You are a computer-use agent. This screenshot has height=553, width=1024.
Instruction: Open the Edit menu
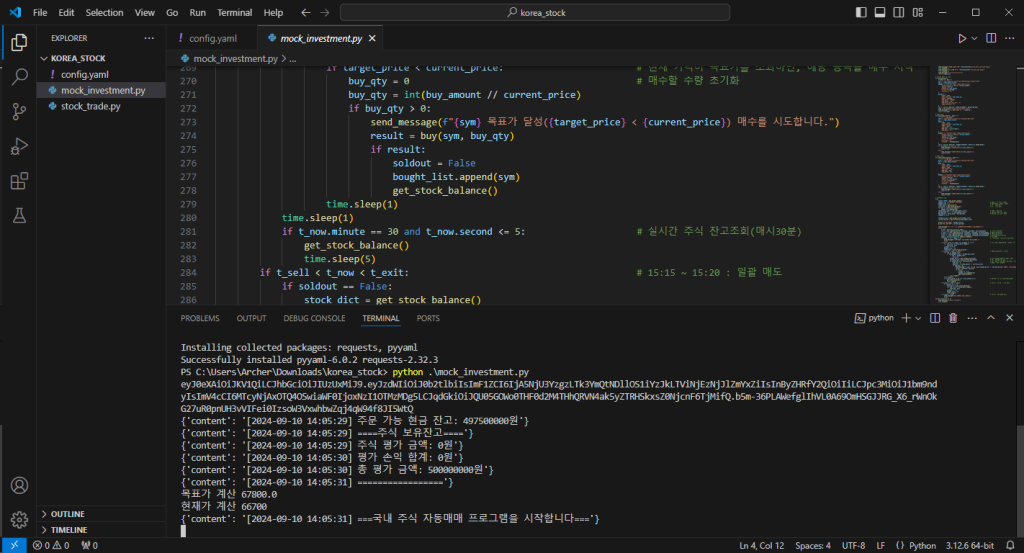pos(66,12)
